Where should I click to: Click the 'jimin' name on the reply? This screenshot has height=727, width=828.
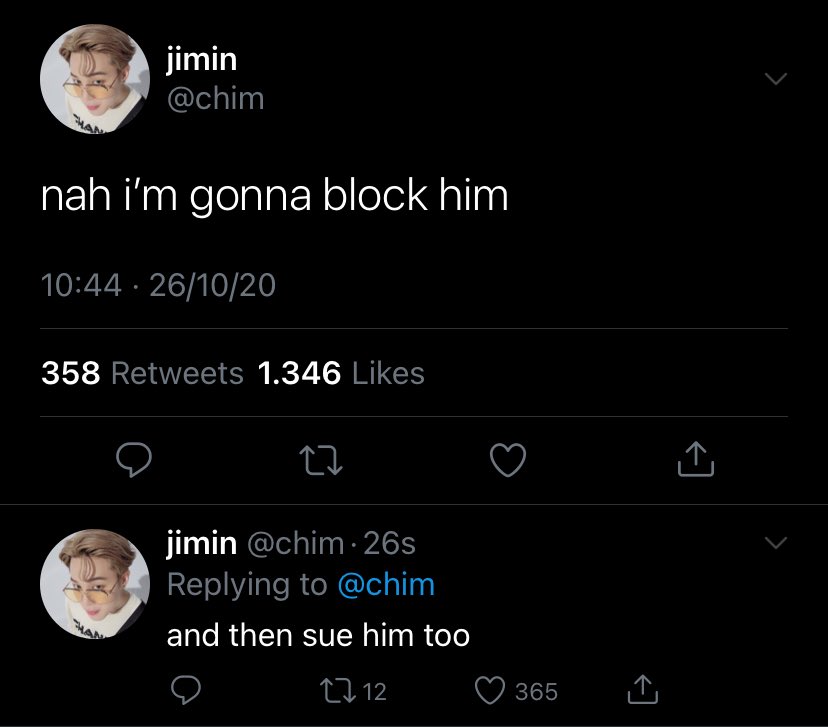tap(202, 543)
